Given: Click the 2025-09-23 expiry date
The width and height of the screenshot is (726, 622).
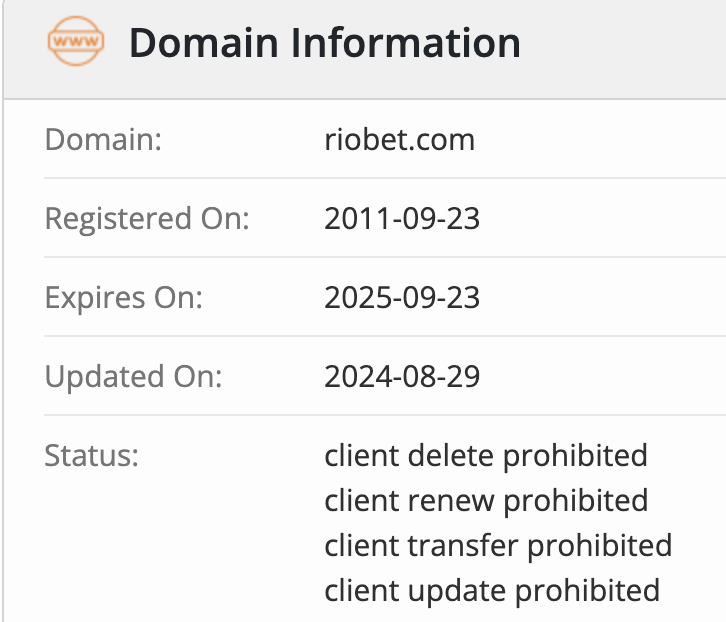Looking at the screenshot, I should (x=402, y=298).
